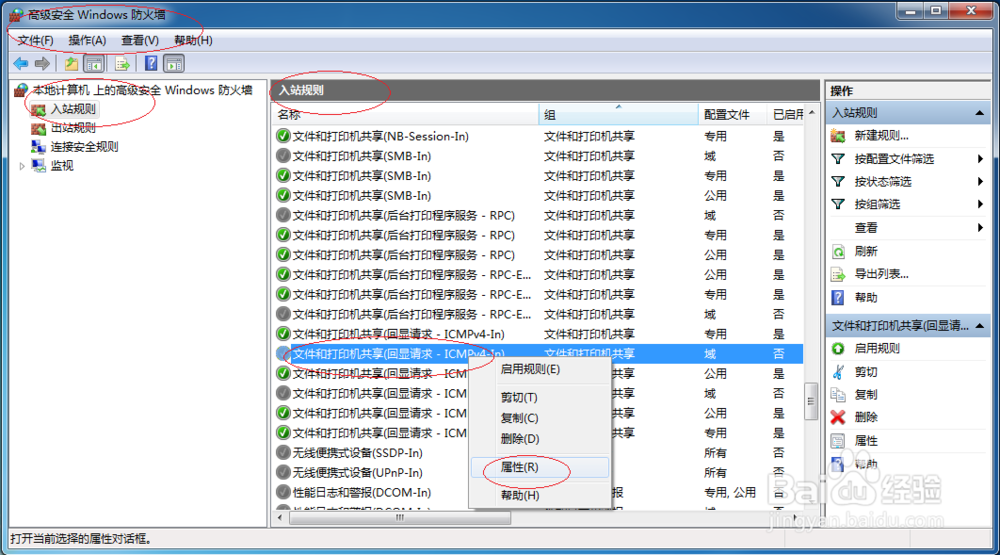The height and width of the screenshot is (555, 1000).
Task: Choose 属性(R) from context menu
Action: tap(540, 467)
